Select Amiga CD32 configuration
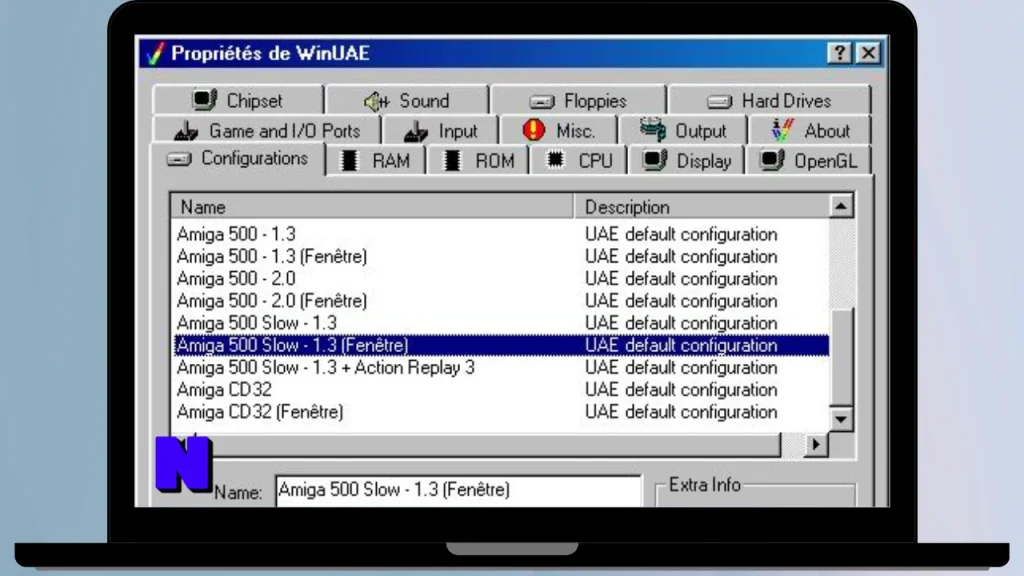Image resolution: width=1024 pixels, height=576 pixels. pyautogui.click(x=501, y=389)
